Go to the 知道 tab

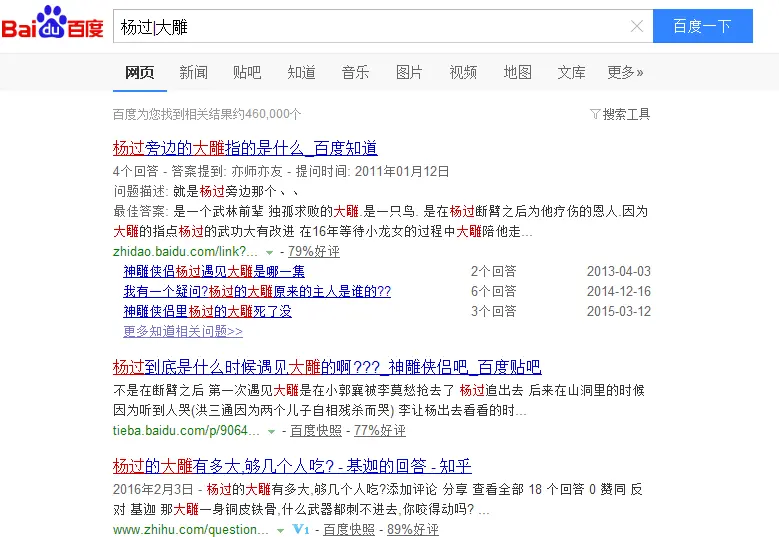pos(302,73)
